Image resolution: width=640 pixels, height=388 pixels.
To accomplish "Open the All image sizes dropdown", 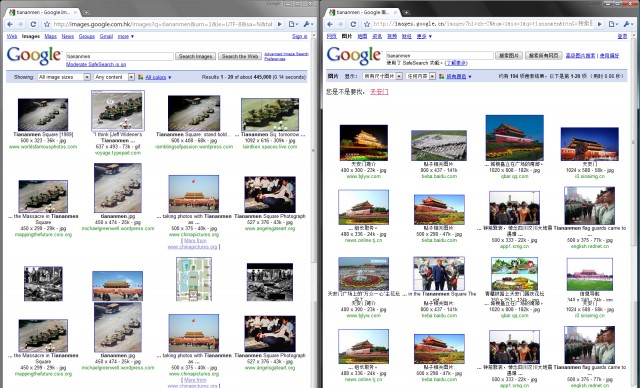I will [64, 77].
